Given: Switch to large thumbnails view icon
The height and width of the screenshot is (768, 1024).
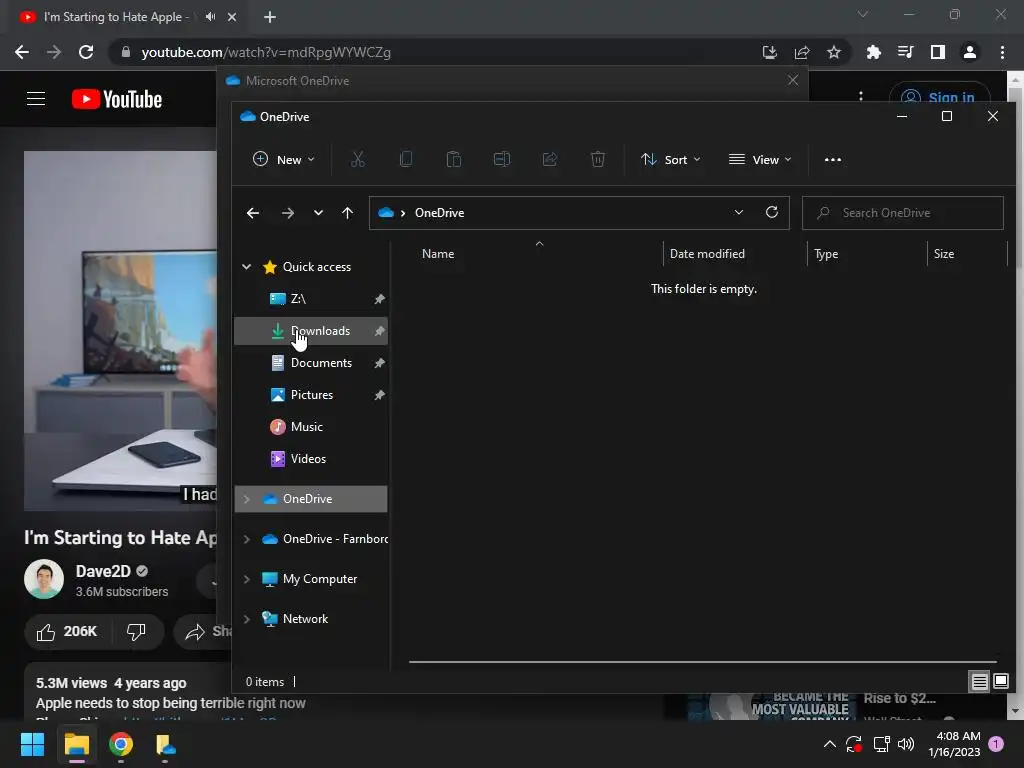Looking at the screenshot, I should pyautogui.click(x=1000, y=682).
